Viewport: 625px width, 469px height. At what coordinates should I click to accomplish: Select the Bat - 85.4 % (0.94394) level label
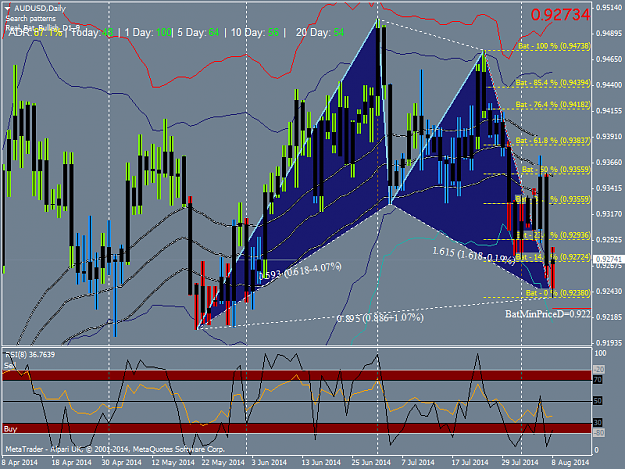tap(553, 83)
